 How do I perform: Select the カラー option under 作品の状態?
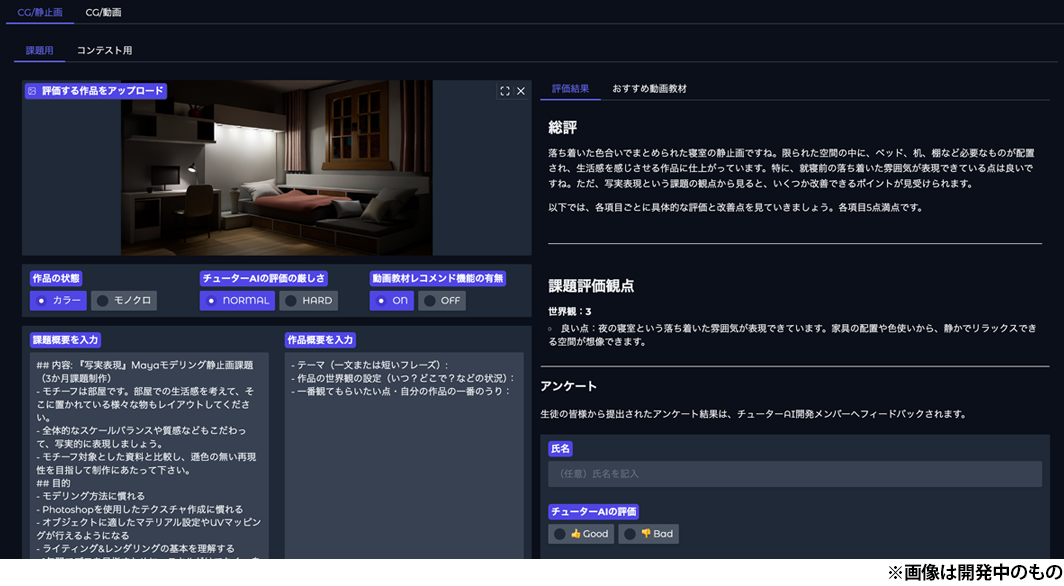(x=57, y=300)
